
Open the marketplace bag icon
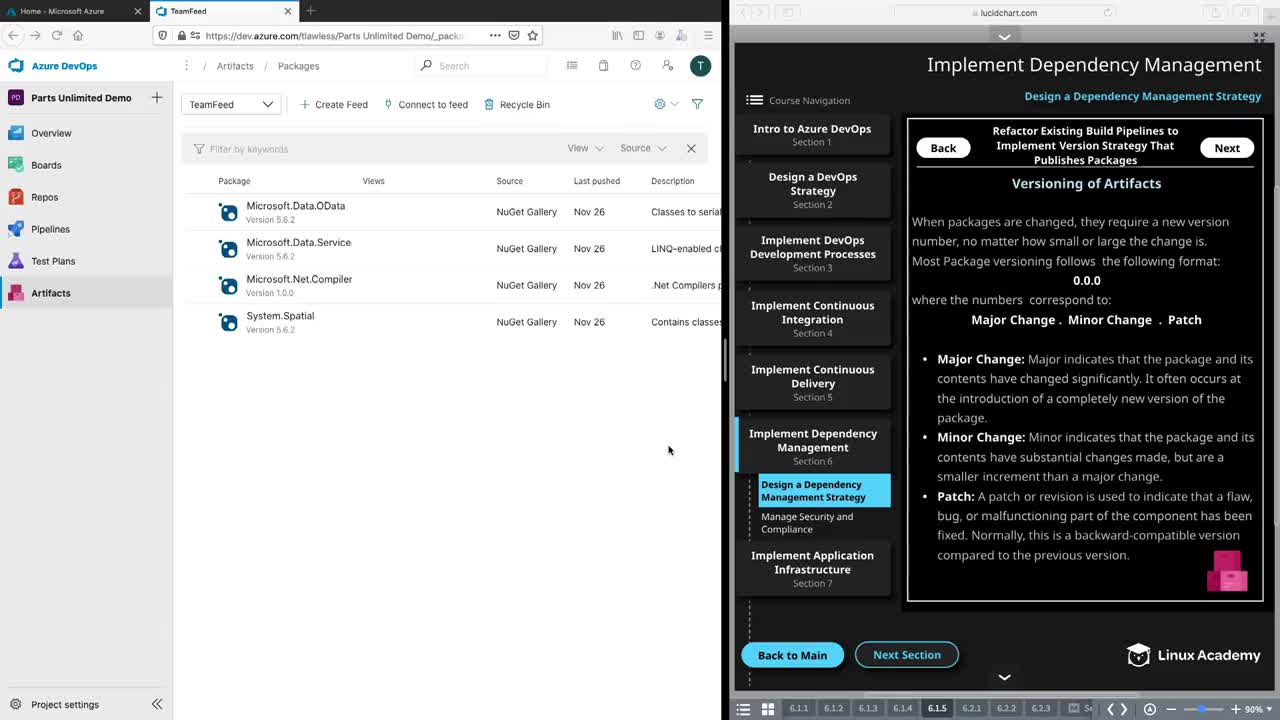603,66
